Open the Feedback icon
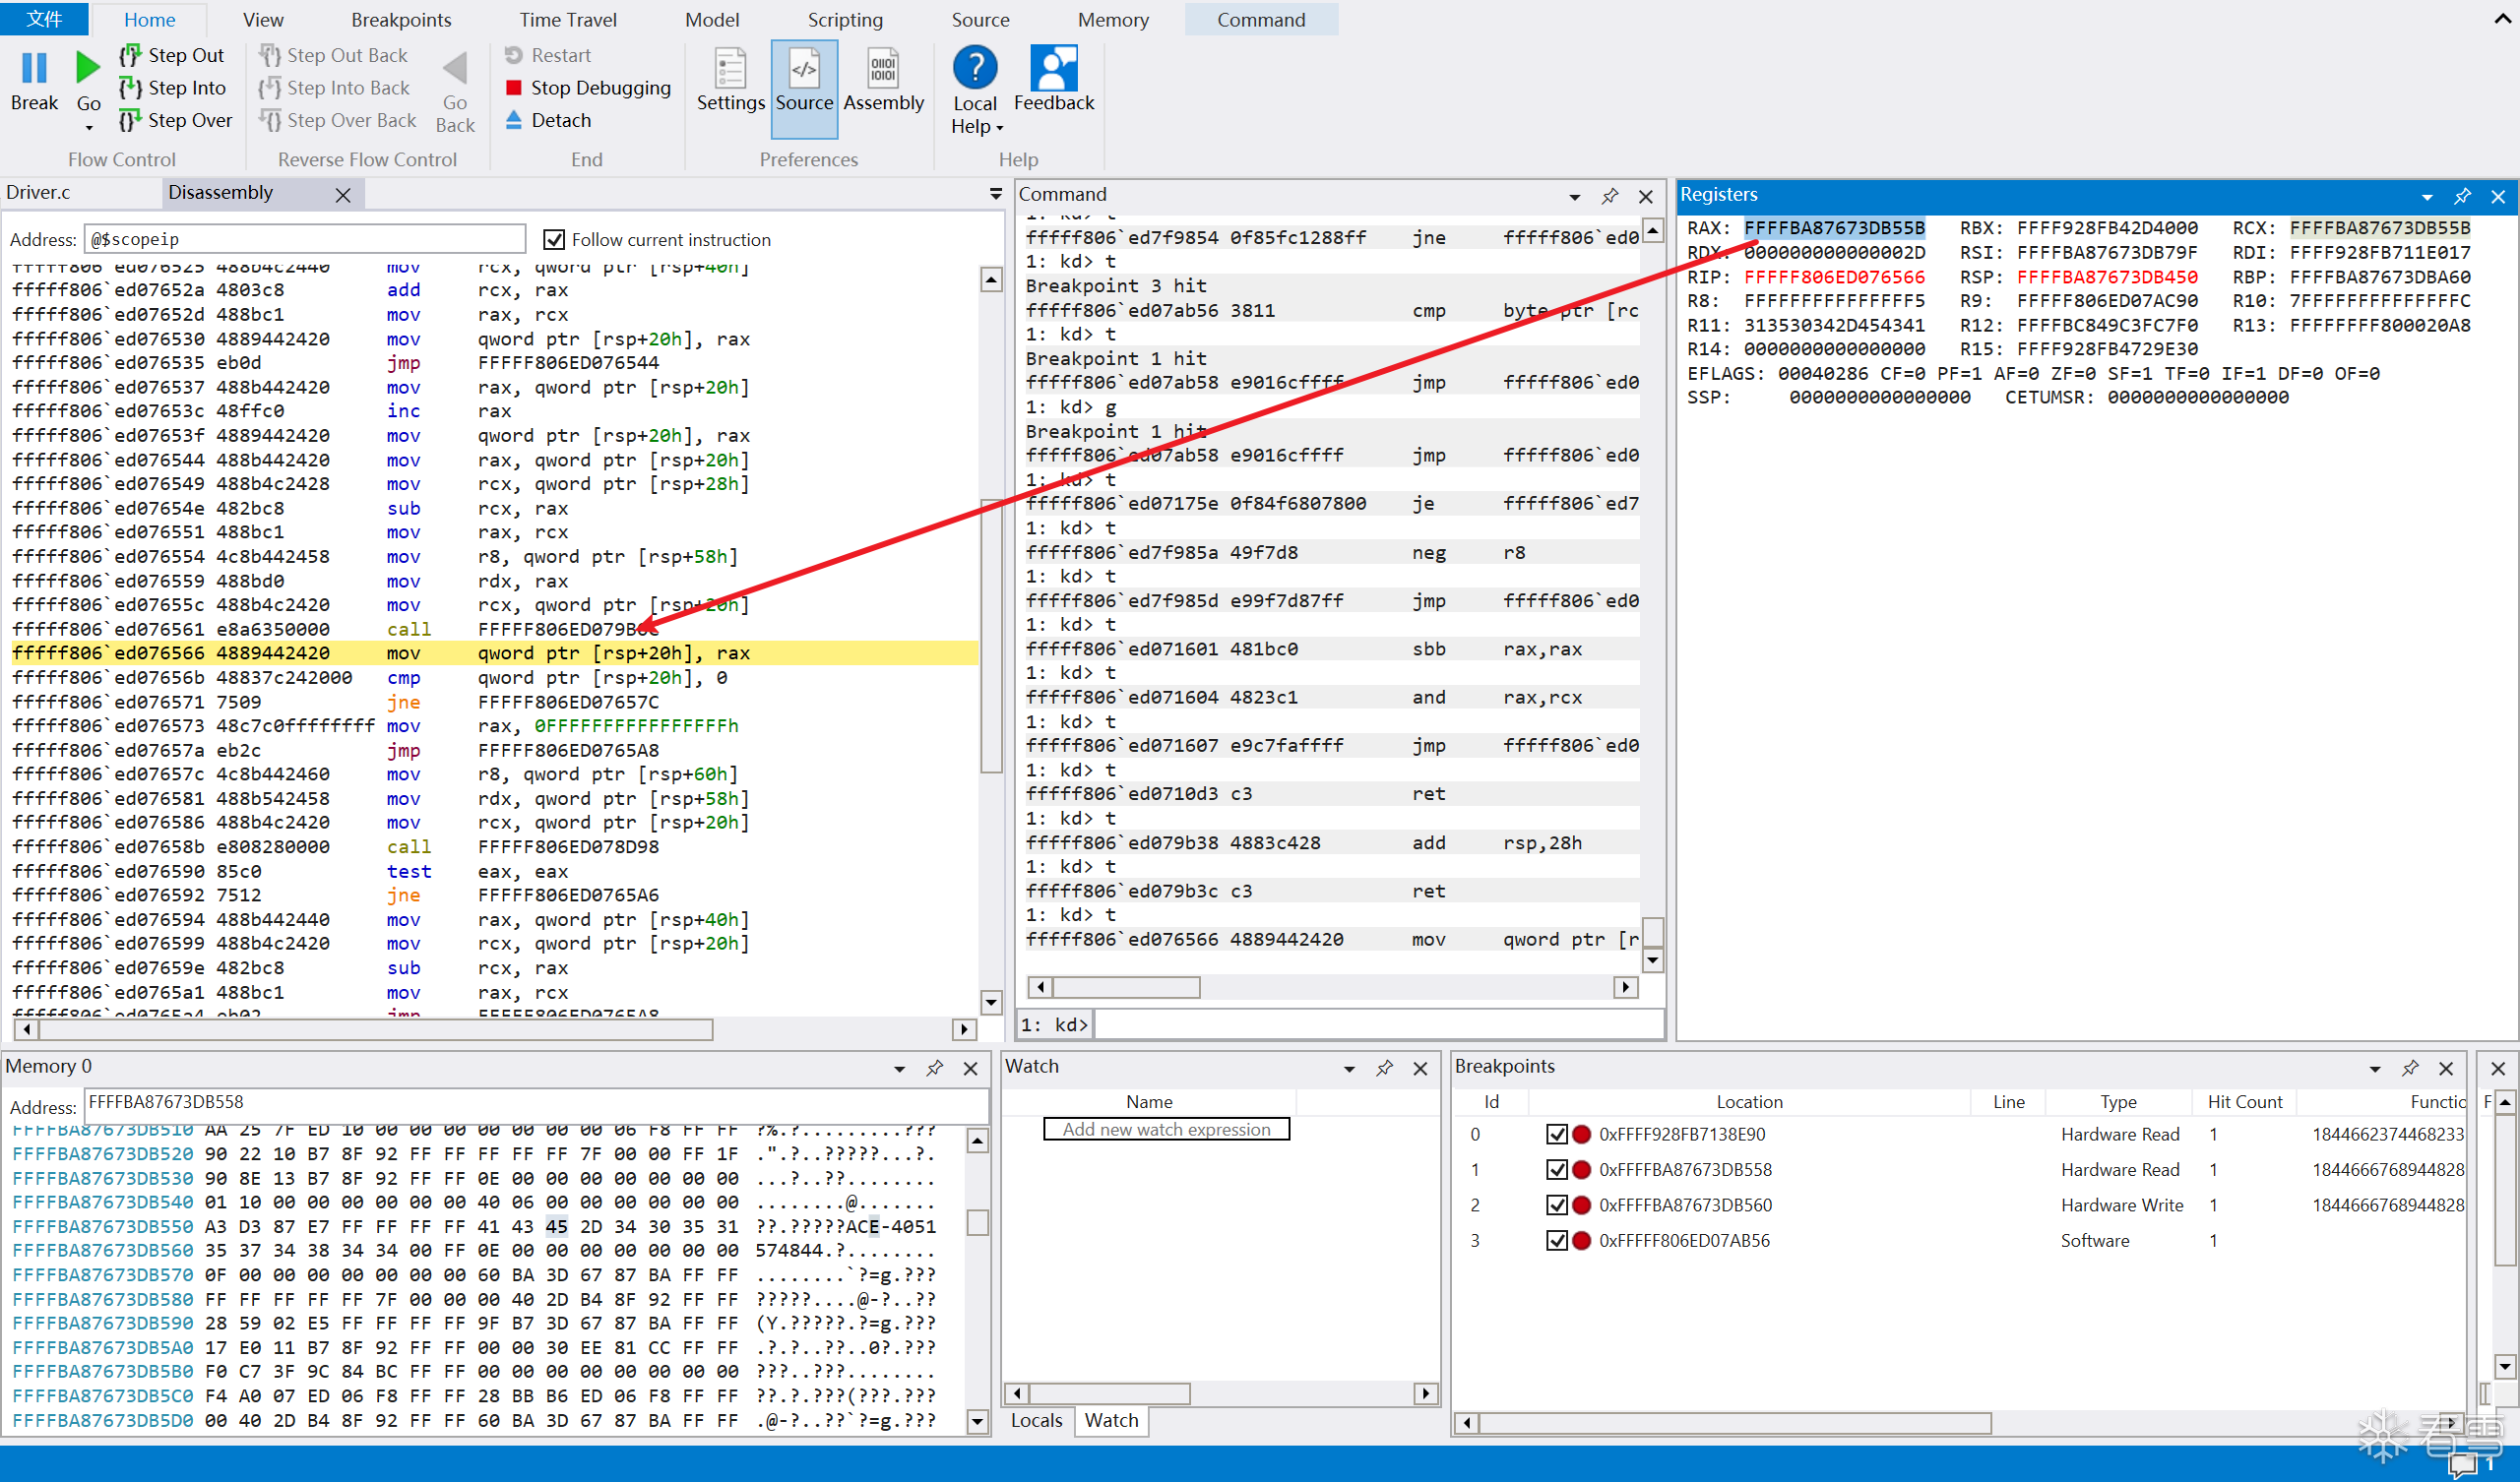Viewport: 2520px width, 1482px height. coord(1053,68)
